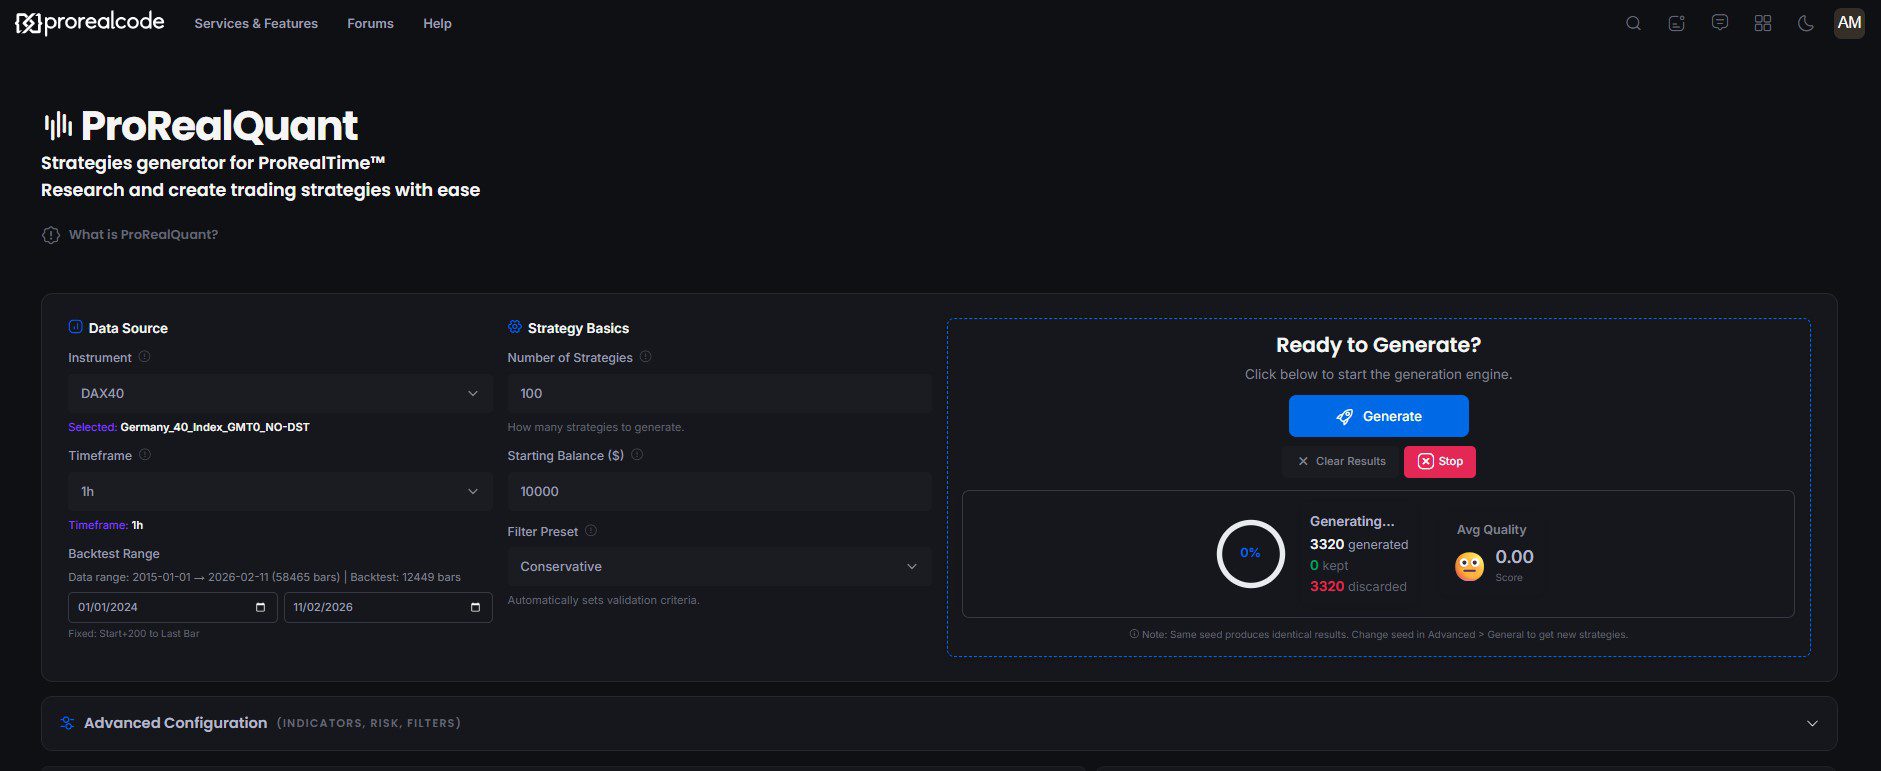Click the blue Generate button

[1378, 416]
